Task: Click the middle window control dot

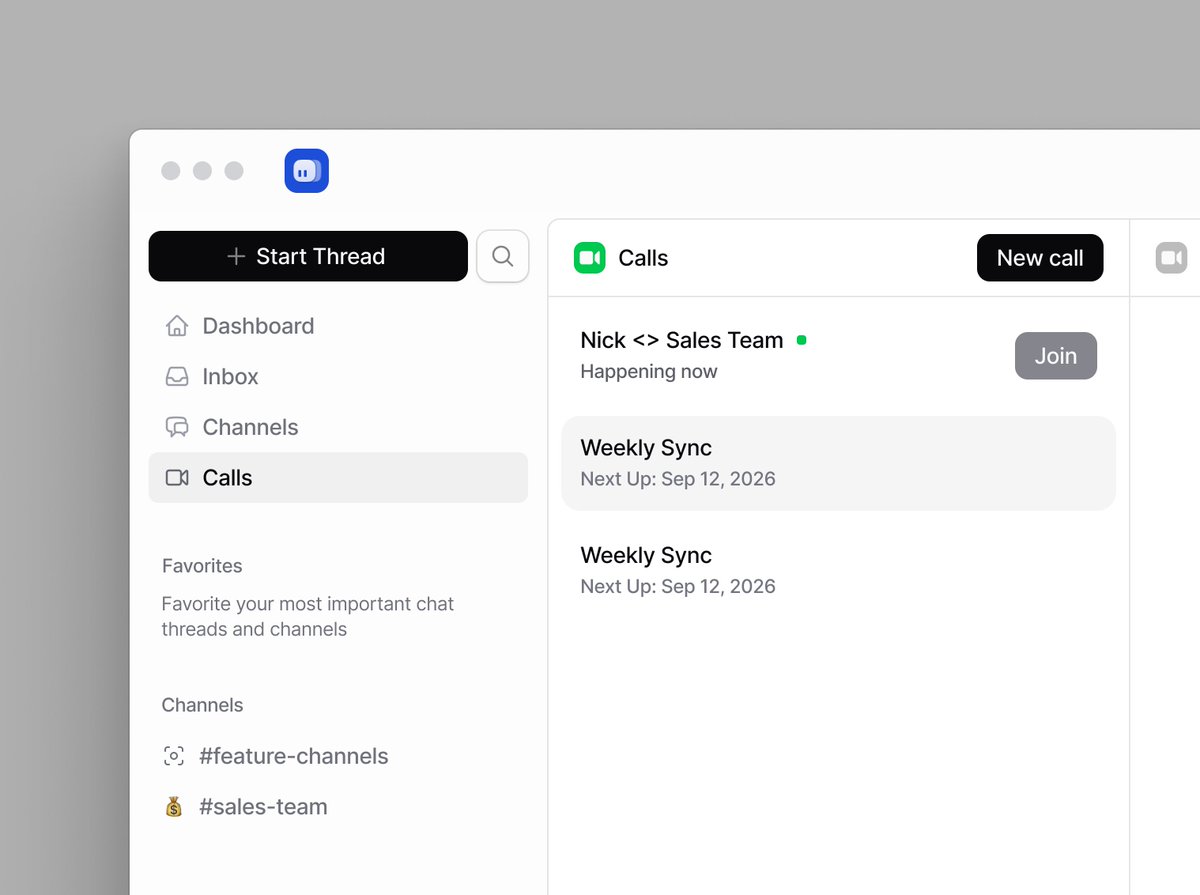Action: [x=202, y=171]
